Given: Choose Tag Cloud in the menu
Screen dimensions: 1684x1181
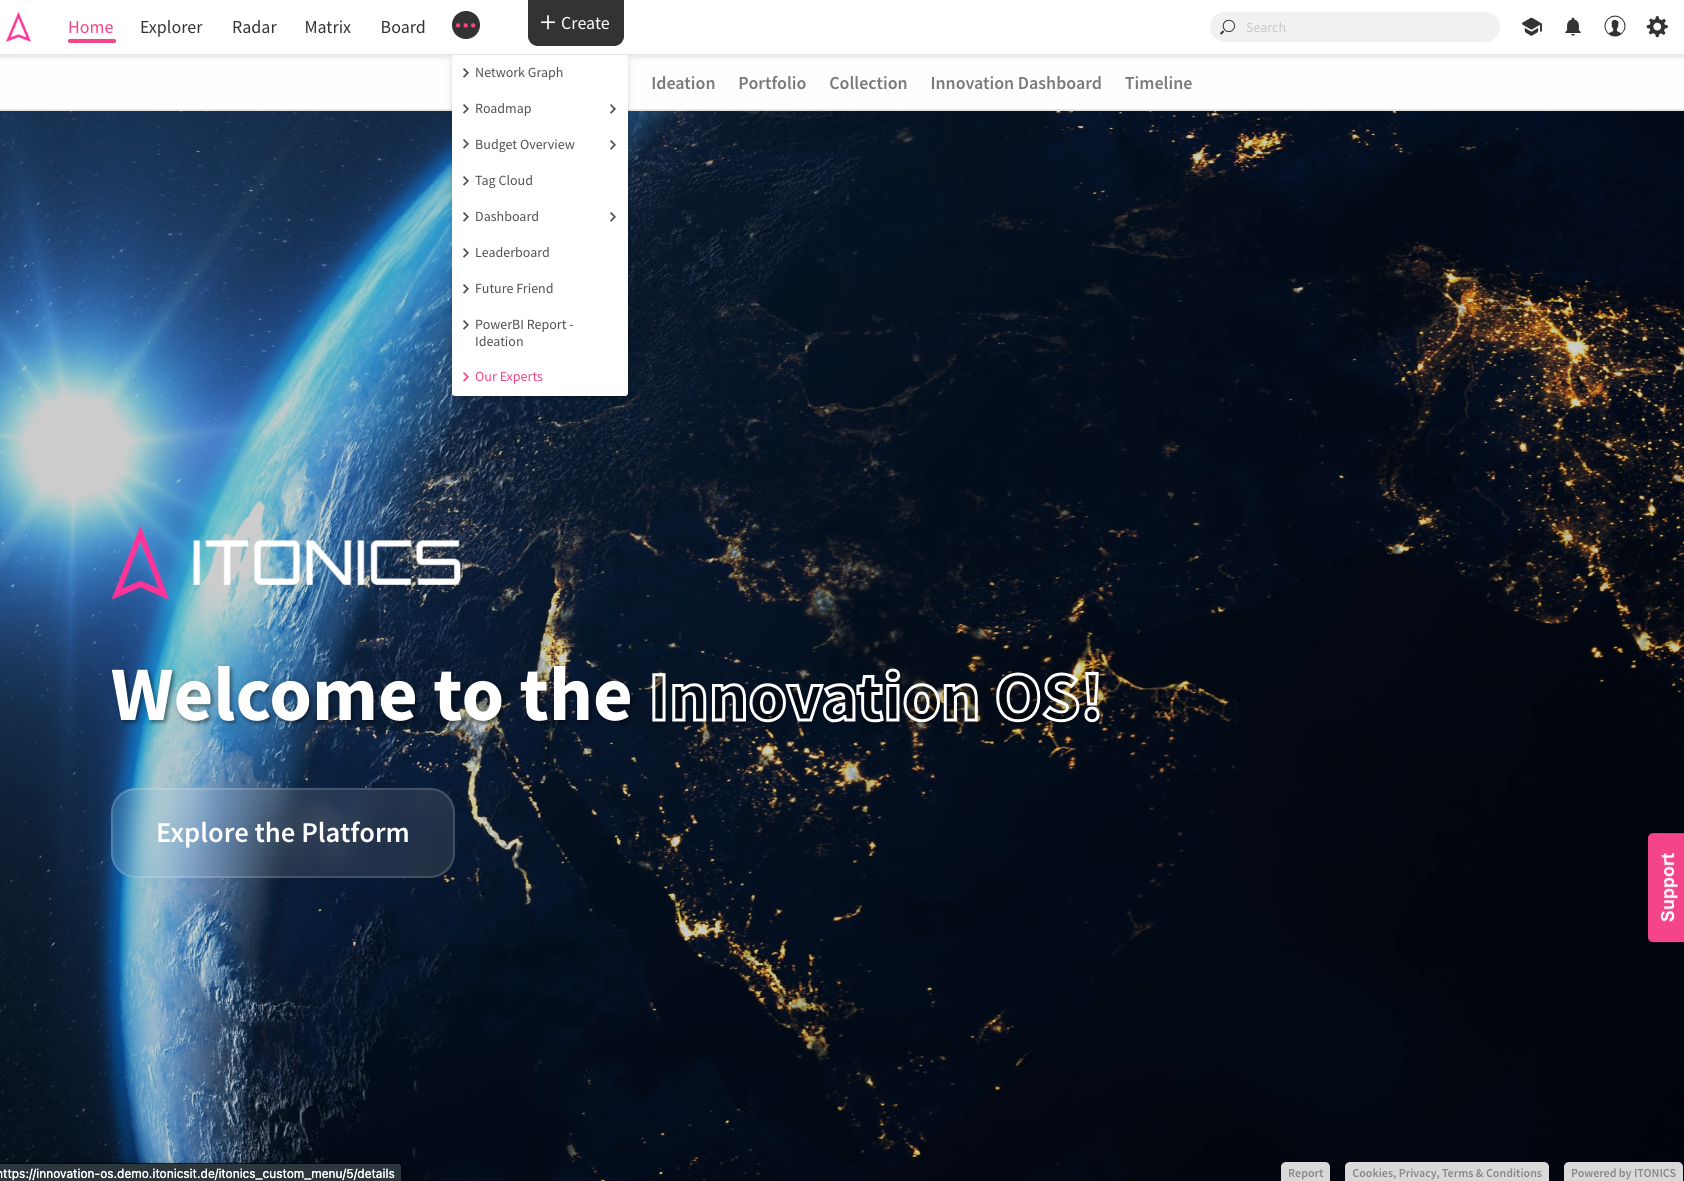Looking at the screenshot, I should coord(503,181).
